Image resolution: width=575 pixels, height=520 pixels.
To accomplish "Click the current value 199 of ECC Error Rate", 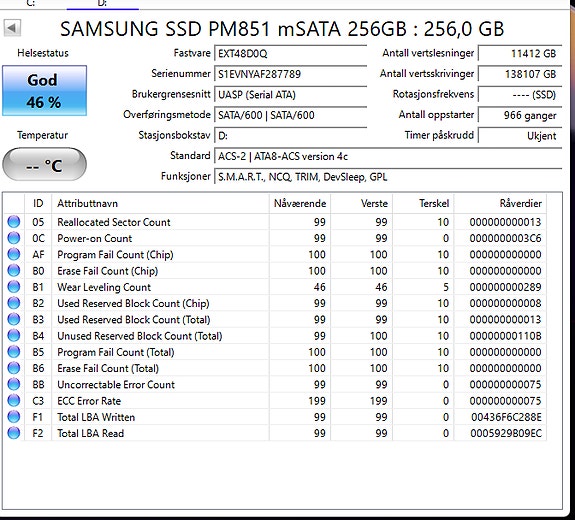I will point(317,401).
